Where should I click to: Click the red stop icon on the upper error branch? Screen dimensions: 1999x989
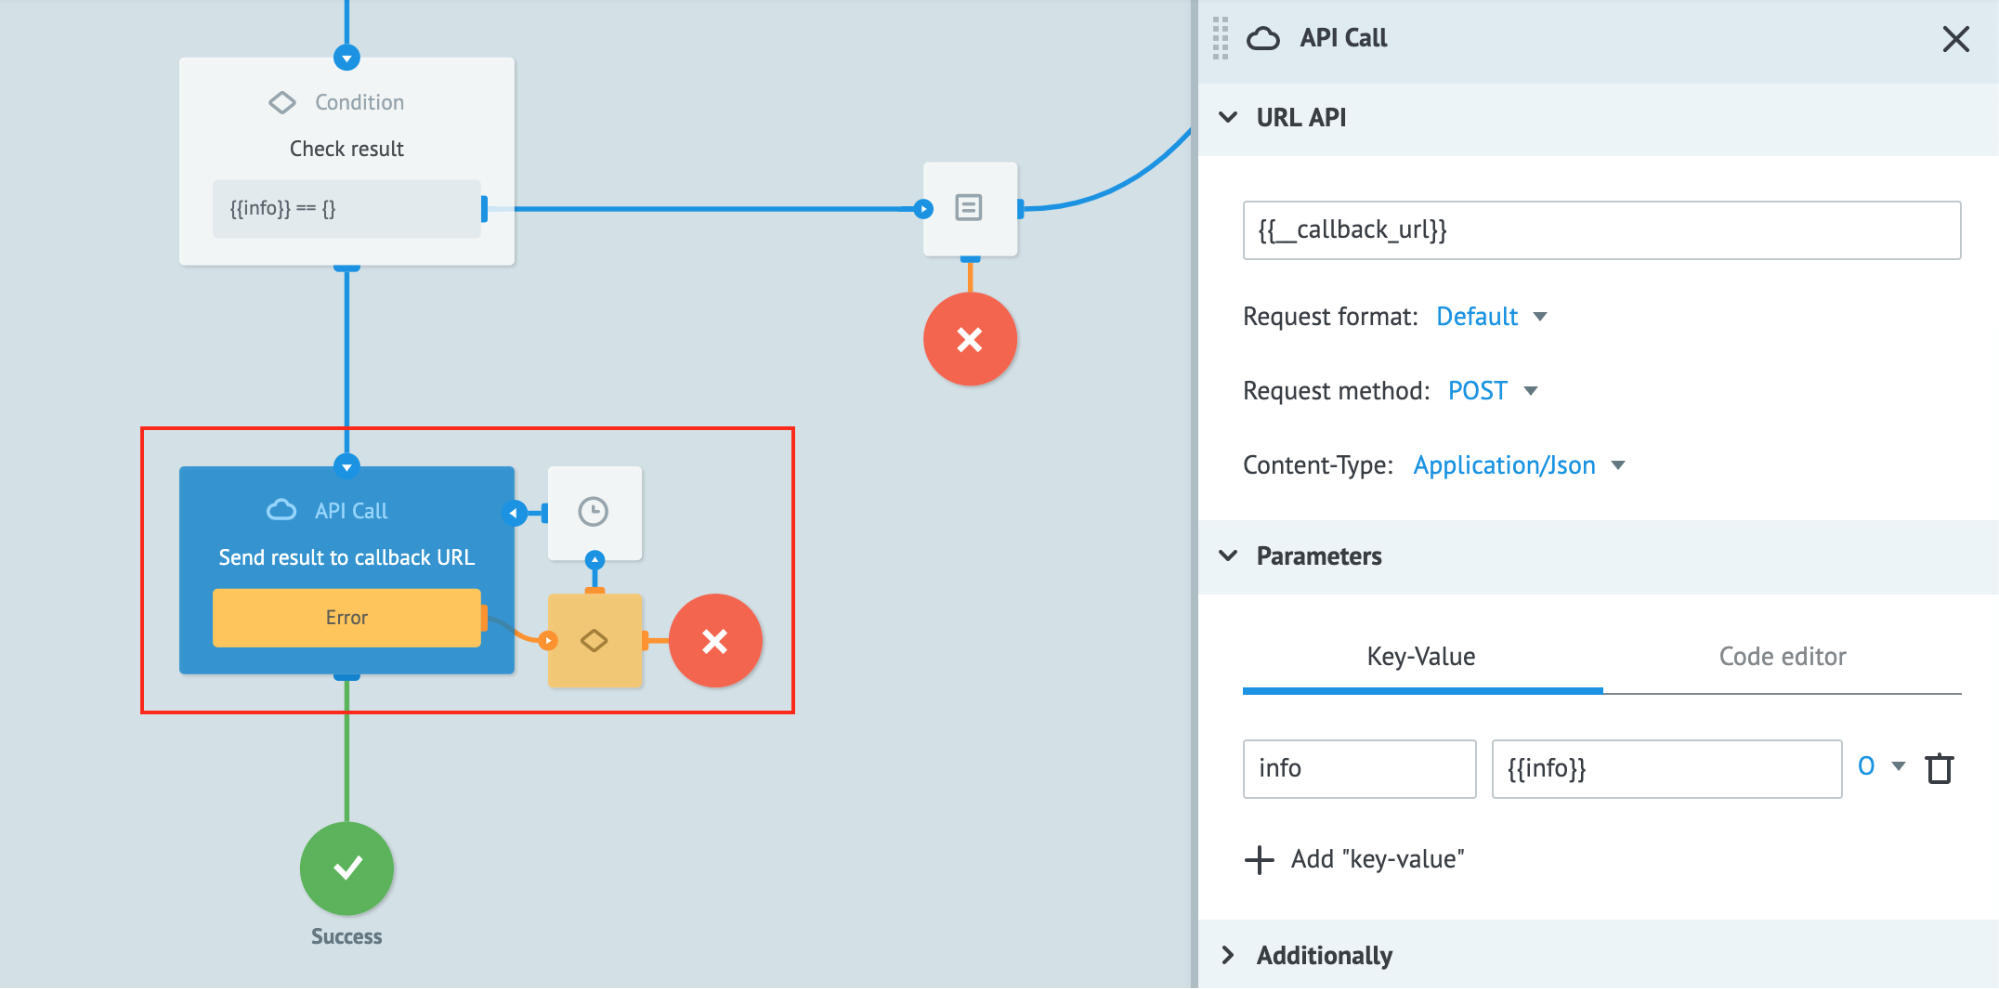point(969,339)
